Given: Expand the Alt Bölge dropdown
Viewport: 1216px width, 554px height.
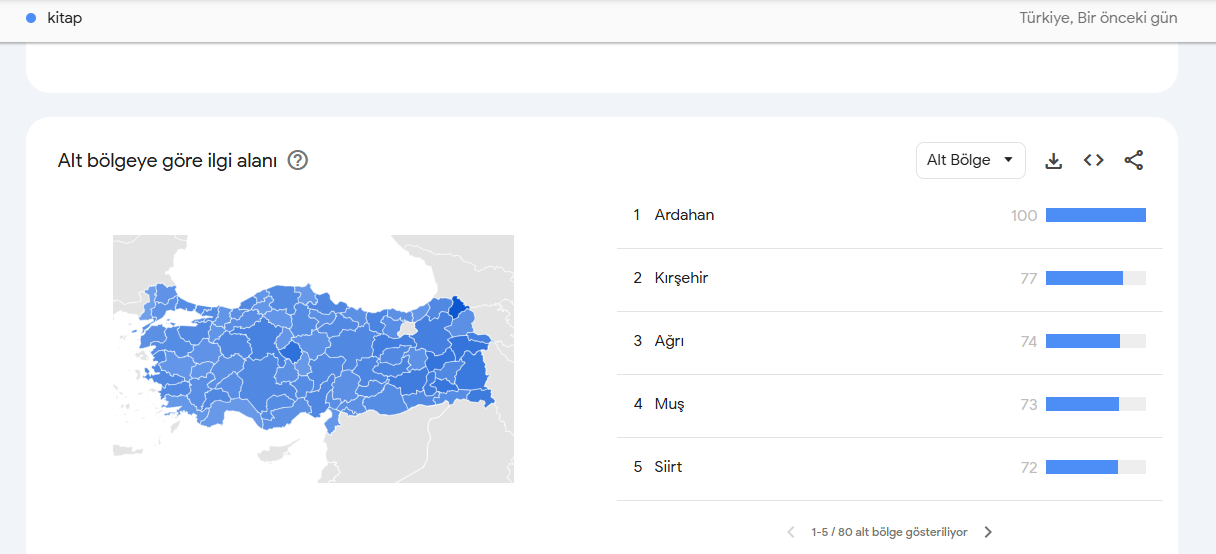Looking at the screenshot, I should (970, 160).
